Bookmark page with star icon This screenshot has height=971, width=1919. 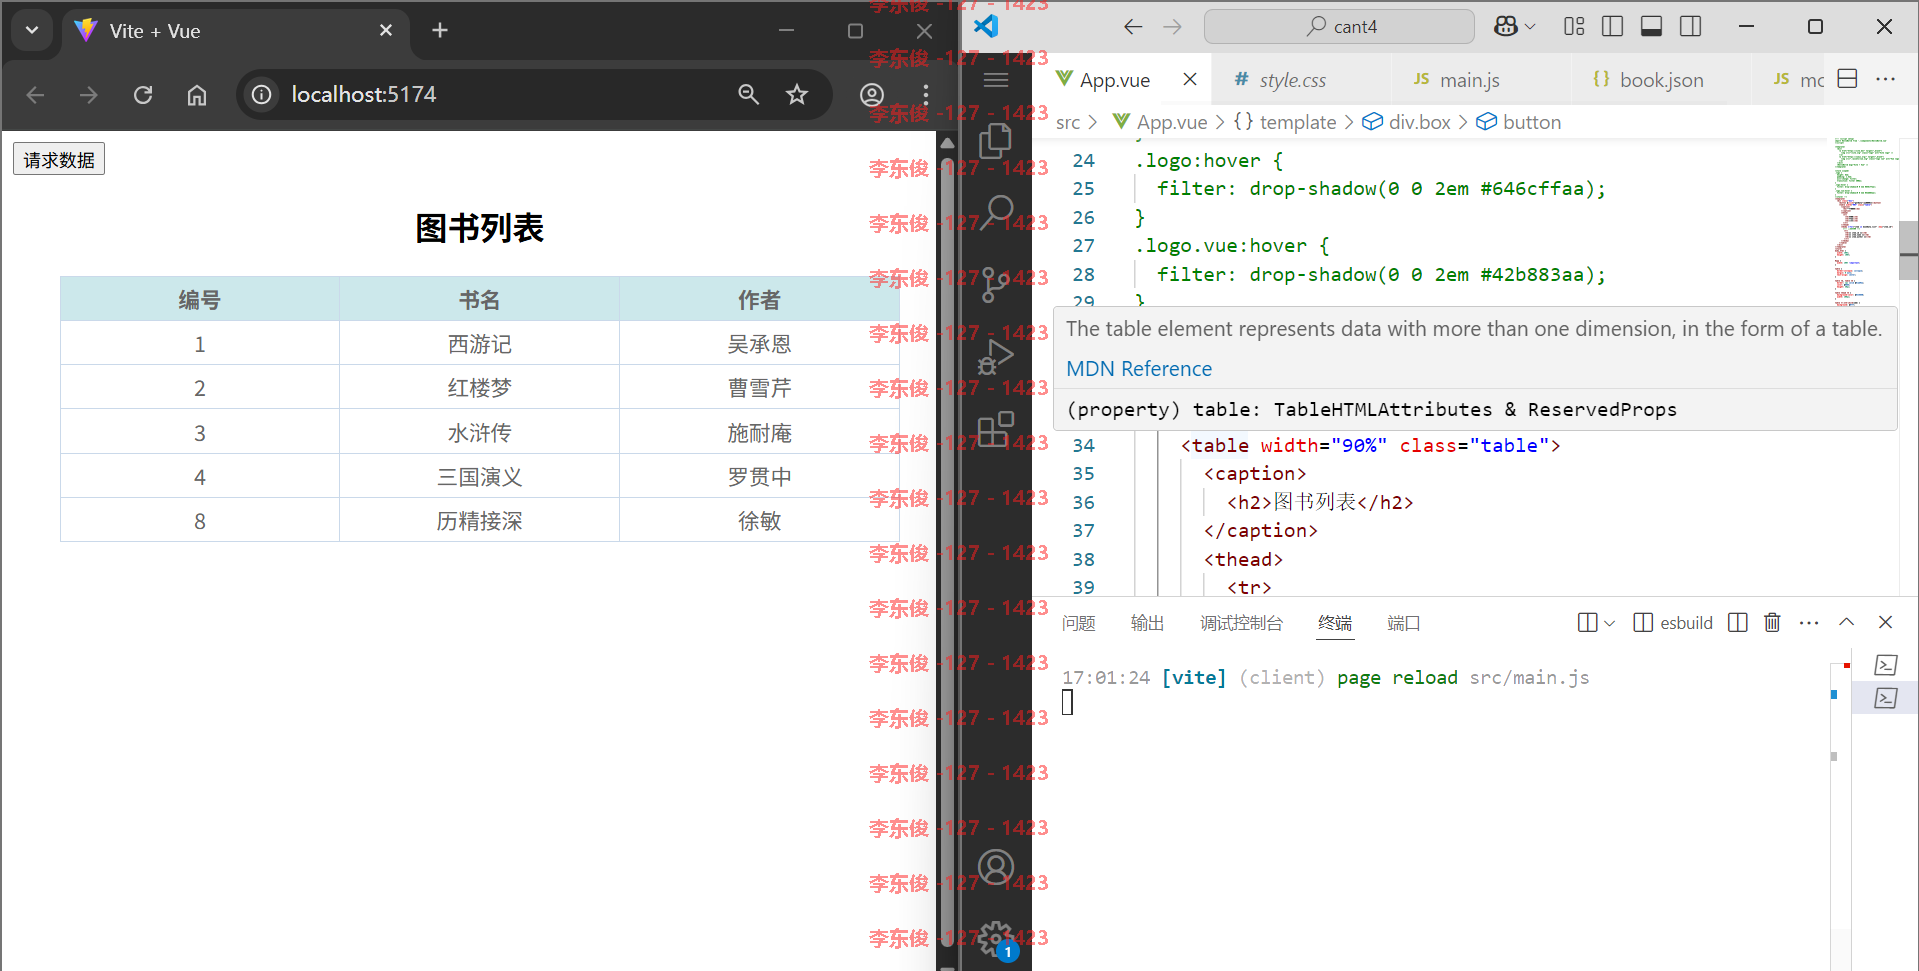point(797,94)
